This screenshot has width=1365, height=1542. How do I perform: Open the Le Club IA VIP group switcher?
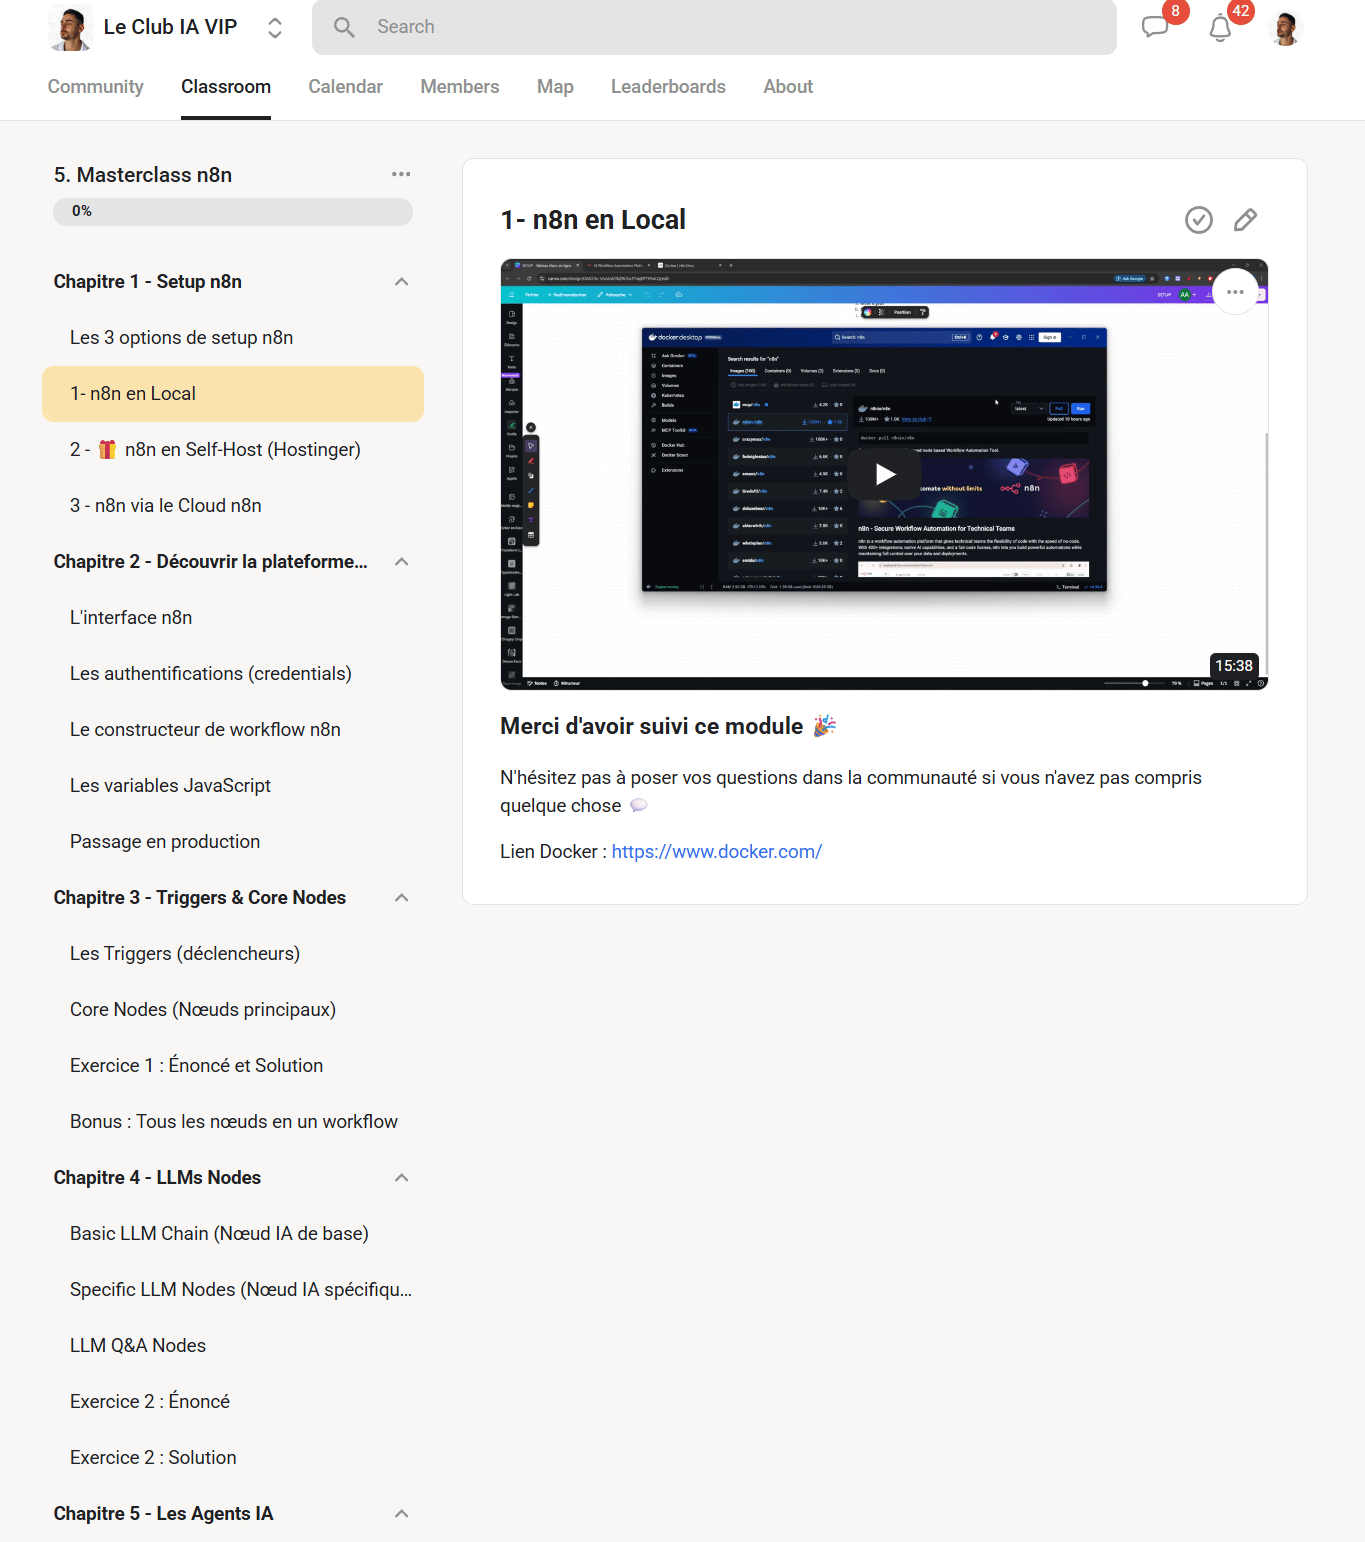tap(275, 27)
